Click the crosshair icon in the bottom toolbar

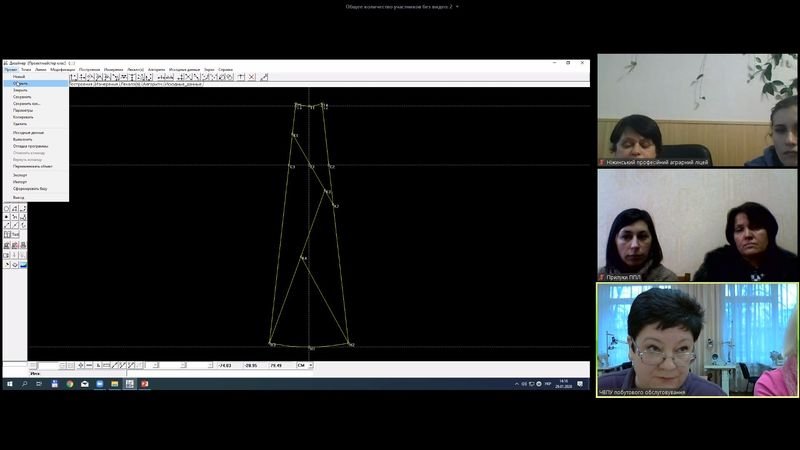(80, 365)
